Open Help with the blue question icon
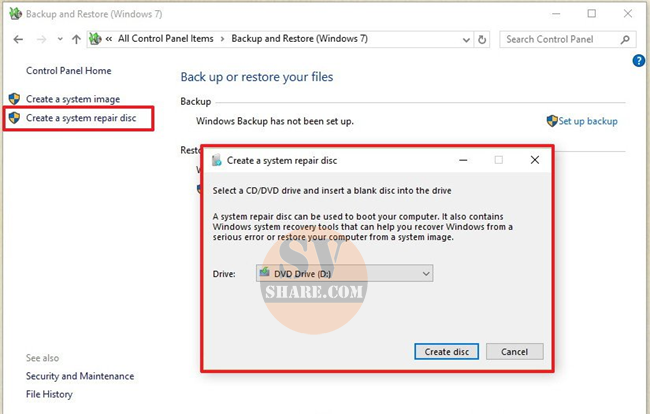650x414 pixels. click(638, 61)
